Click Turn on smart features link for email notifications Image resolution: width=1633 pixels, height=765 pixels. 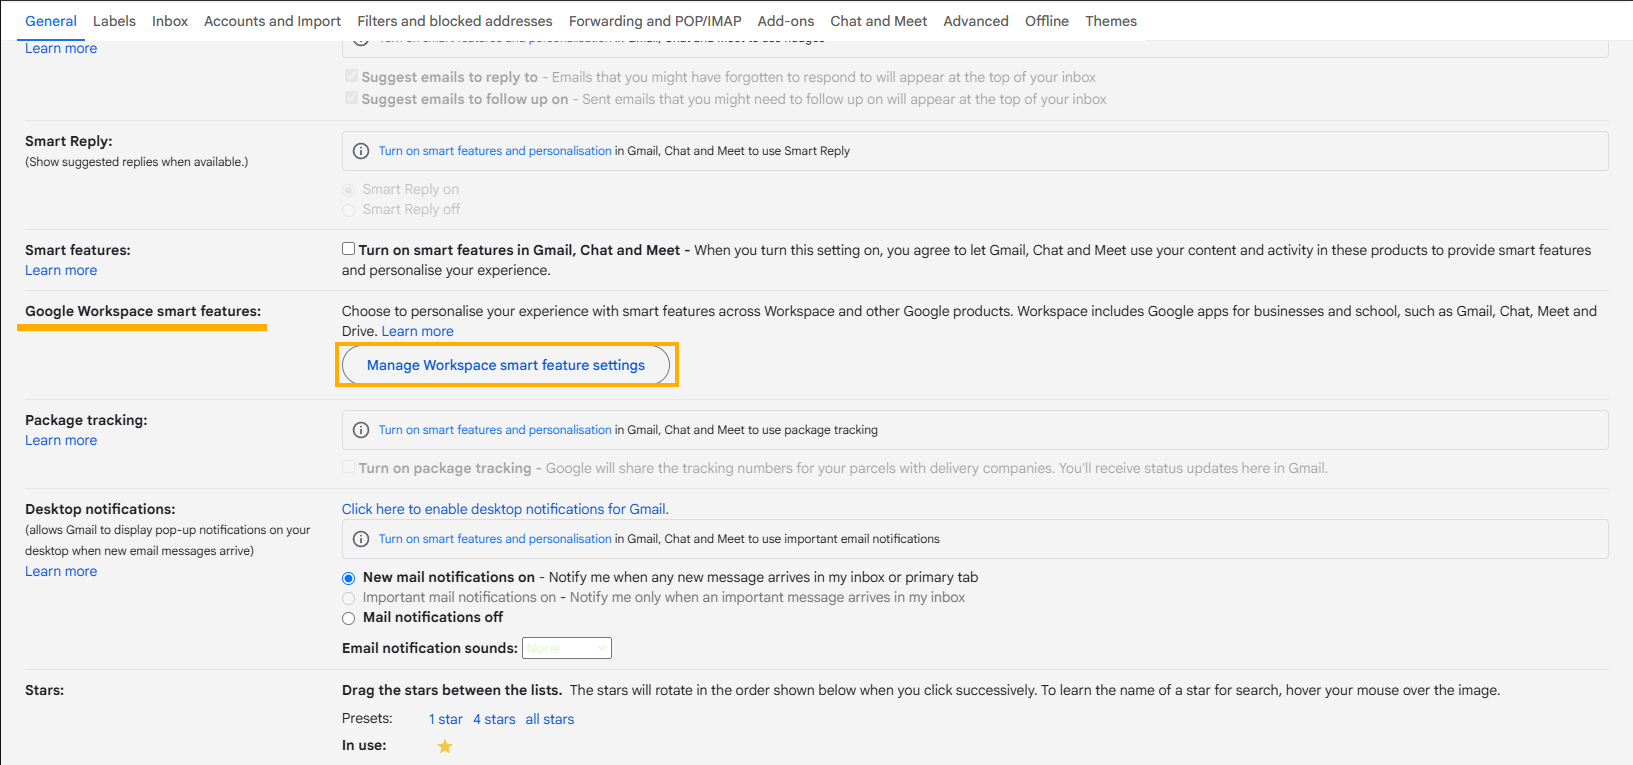click(x=495, y=539)
